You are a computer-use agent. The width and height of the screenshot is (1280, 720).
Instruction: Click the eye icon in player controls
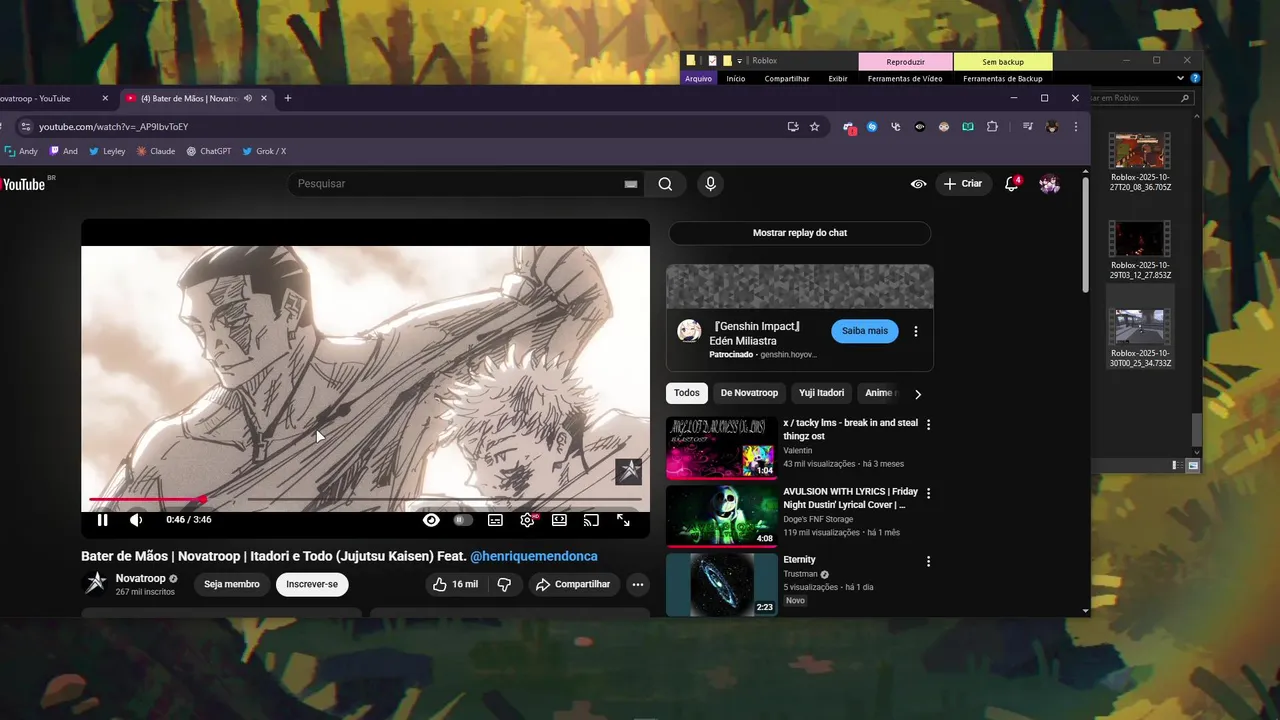[x=431, y=520]
